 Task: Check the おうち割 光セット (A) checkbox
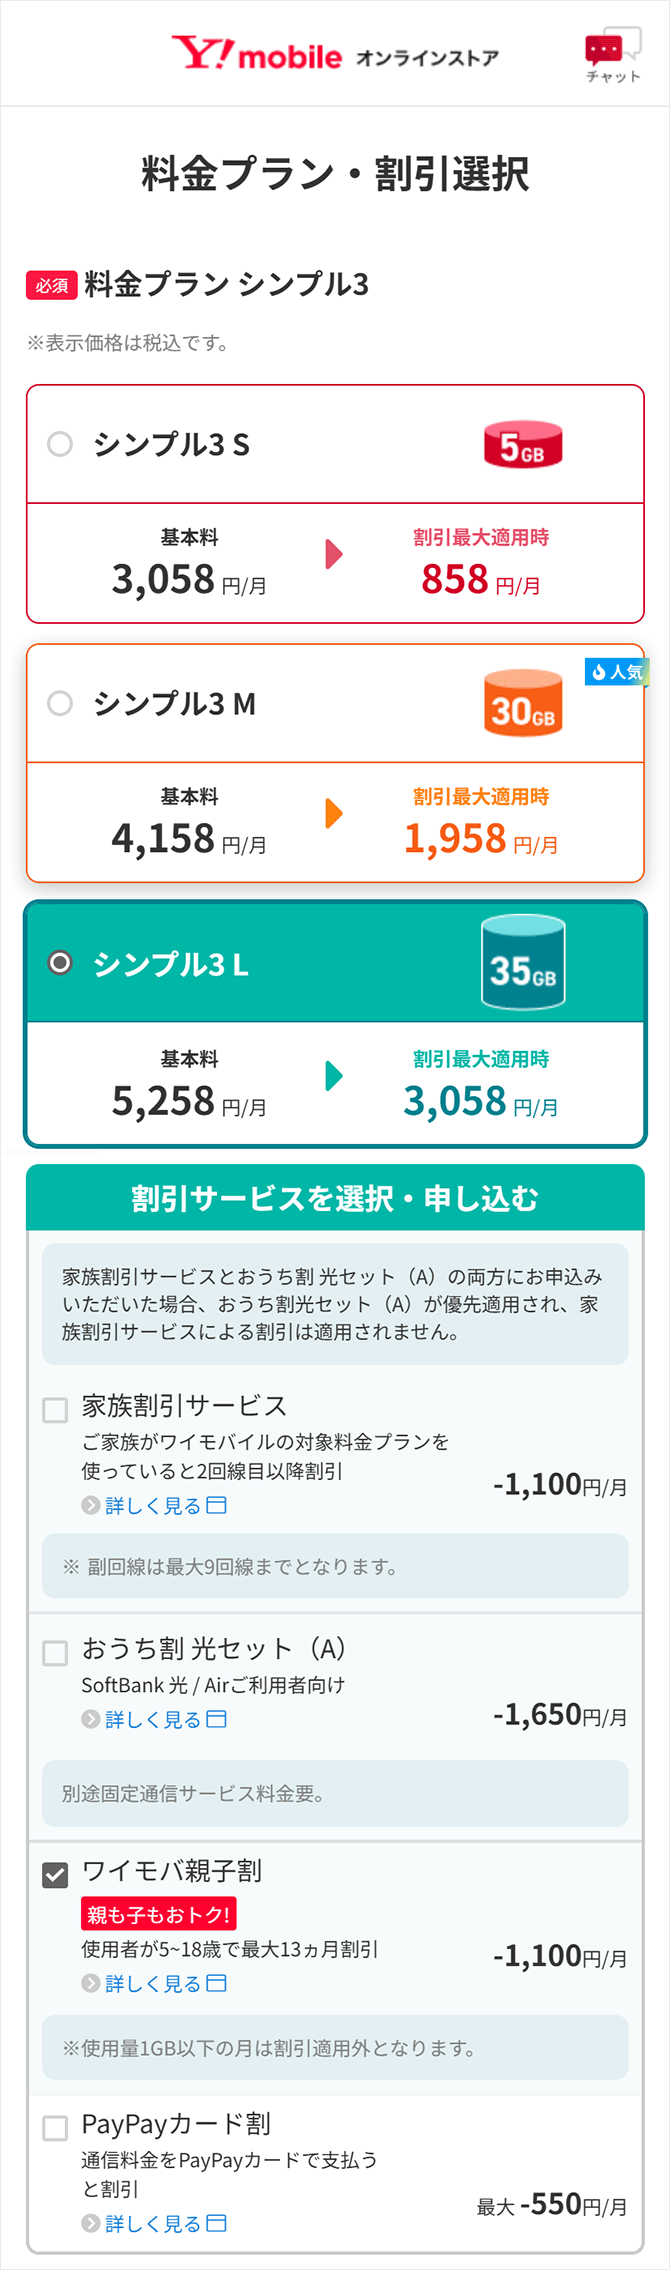(x=55, y=1653)
